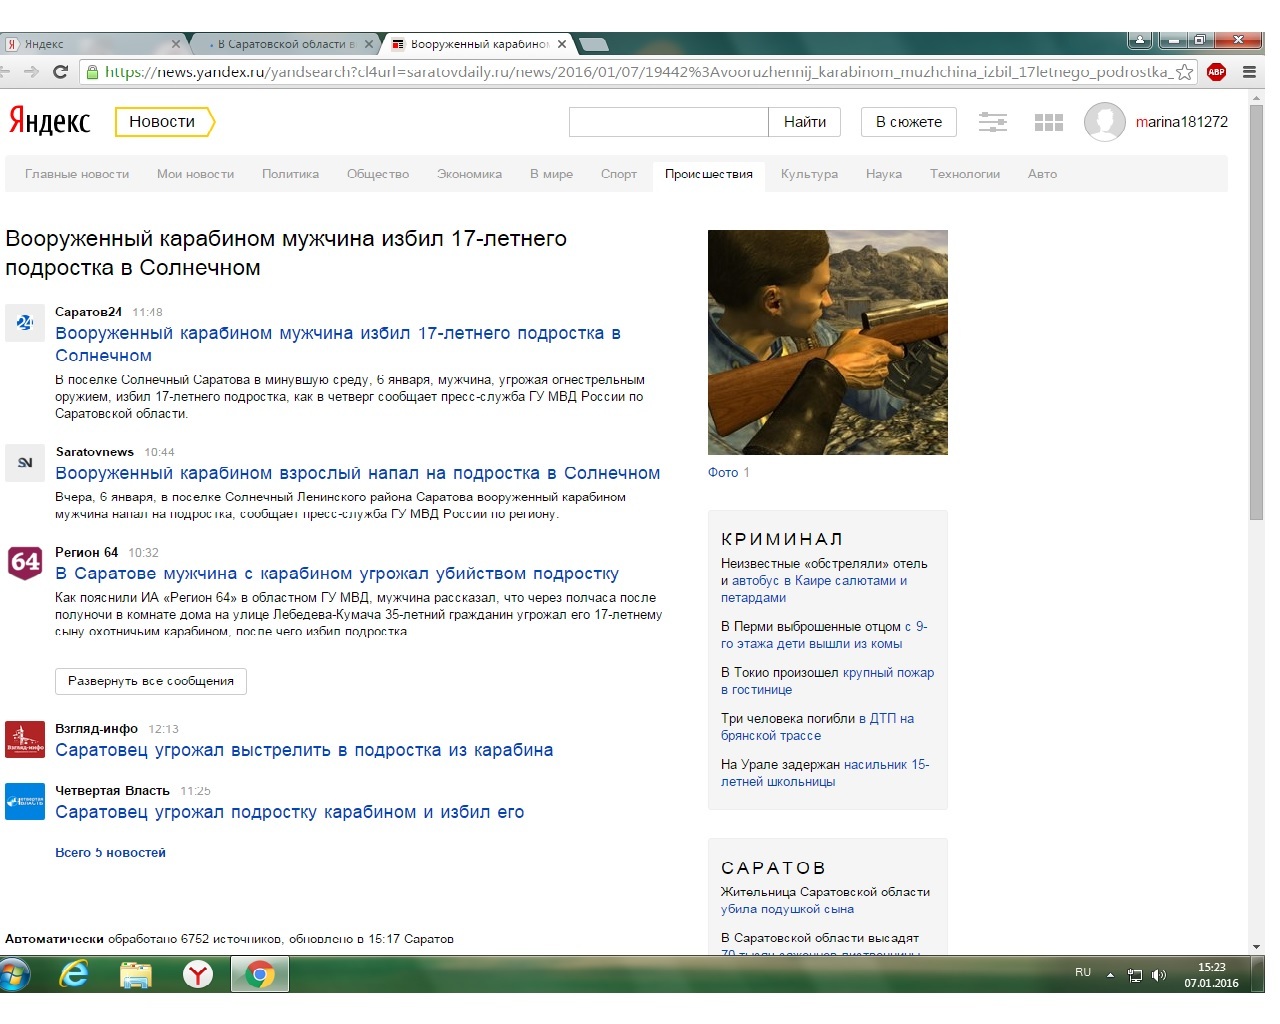Click the Saratovnews SN source logo
Image resolution: width=1280 pixels, height=1024 pixels.
pyautogui.click(x=25, y=463)
